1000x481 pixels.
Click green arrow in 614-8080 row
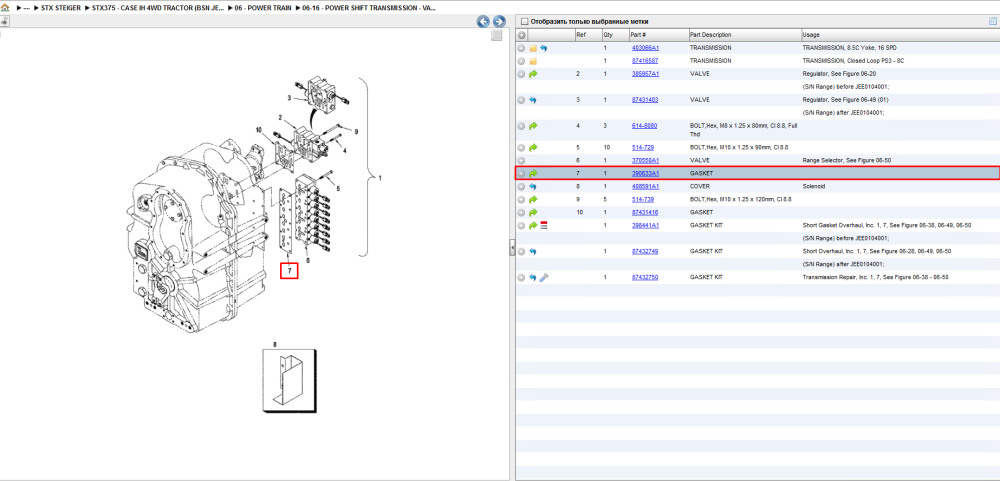pos(533,126)
